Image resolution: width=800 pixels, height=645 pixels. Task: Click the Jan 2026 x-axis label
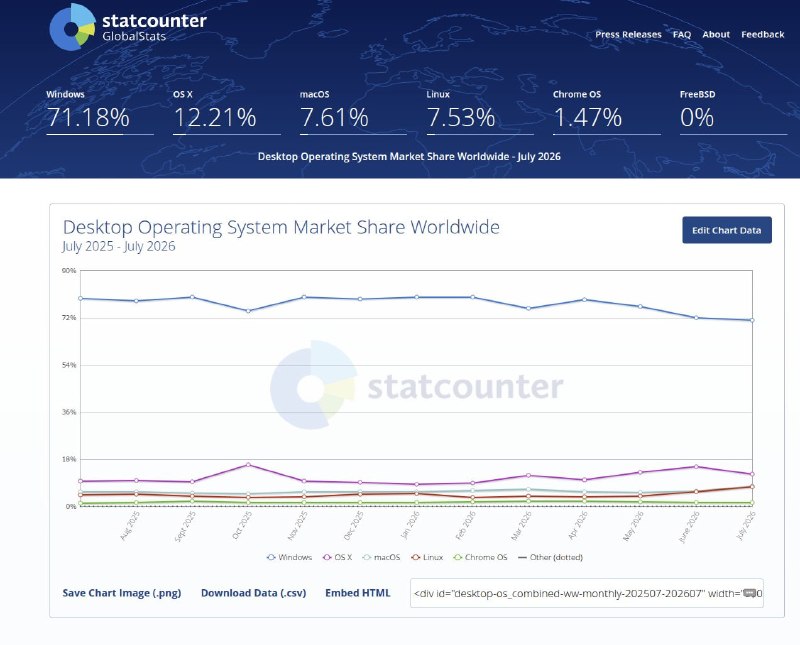click(410, 526)
